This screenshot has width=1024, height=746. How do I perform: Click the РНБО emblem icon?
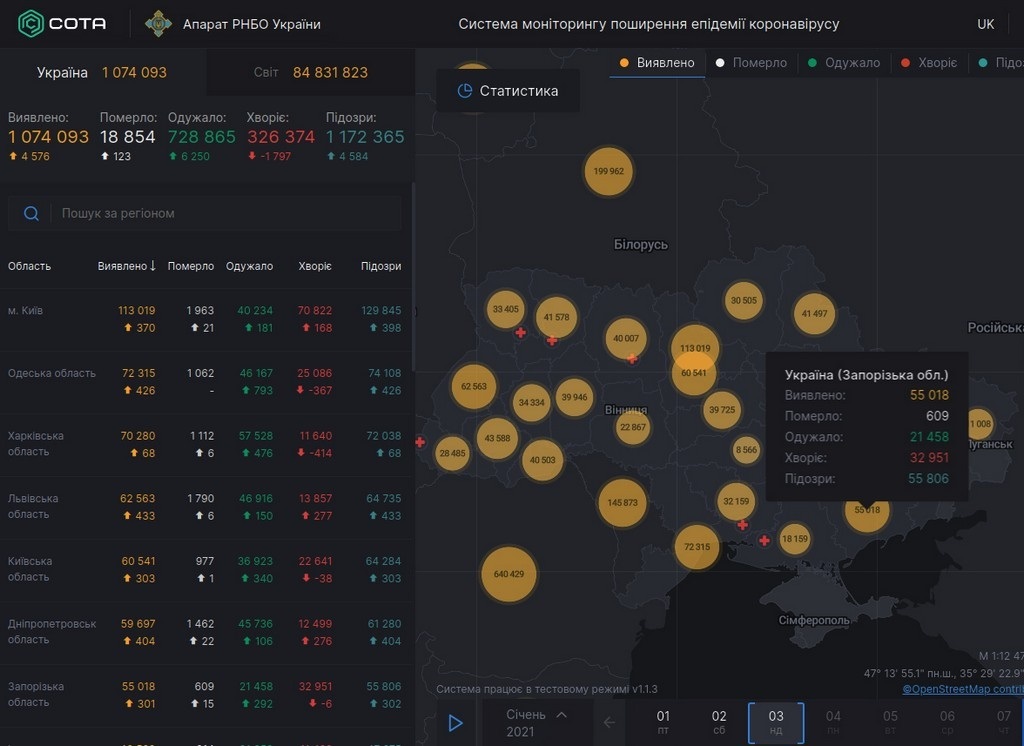point(158,24)
